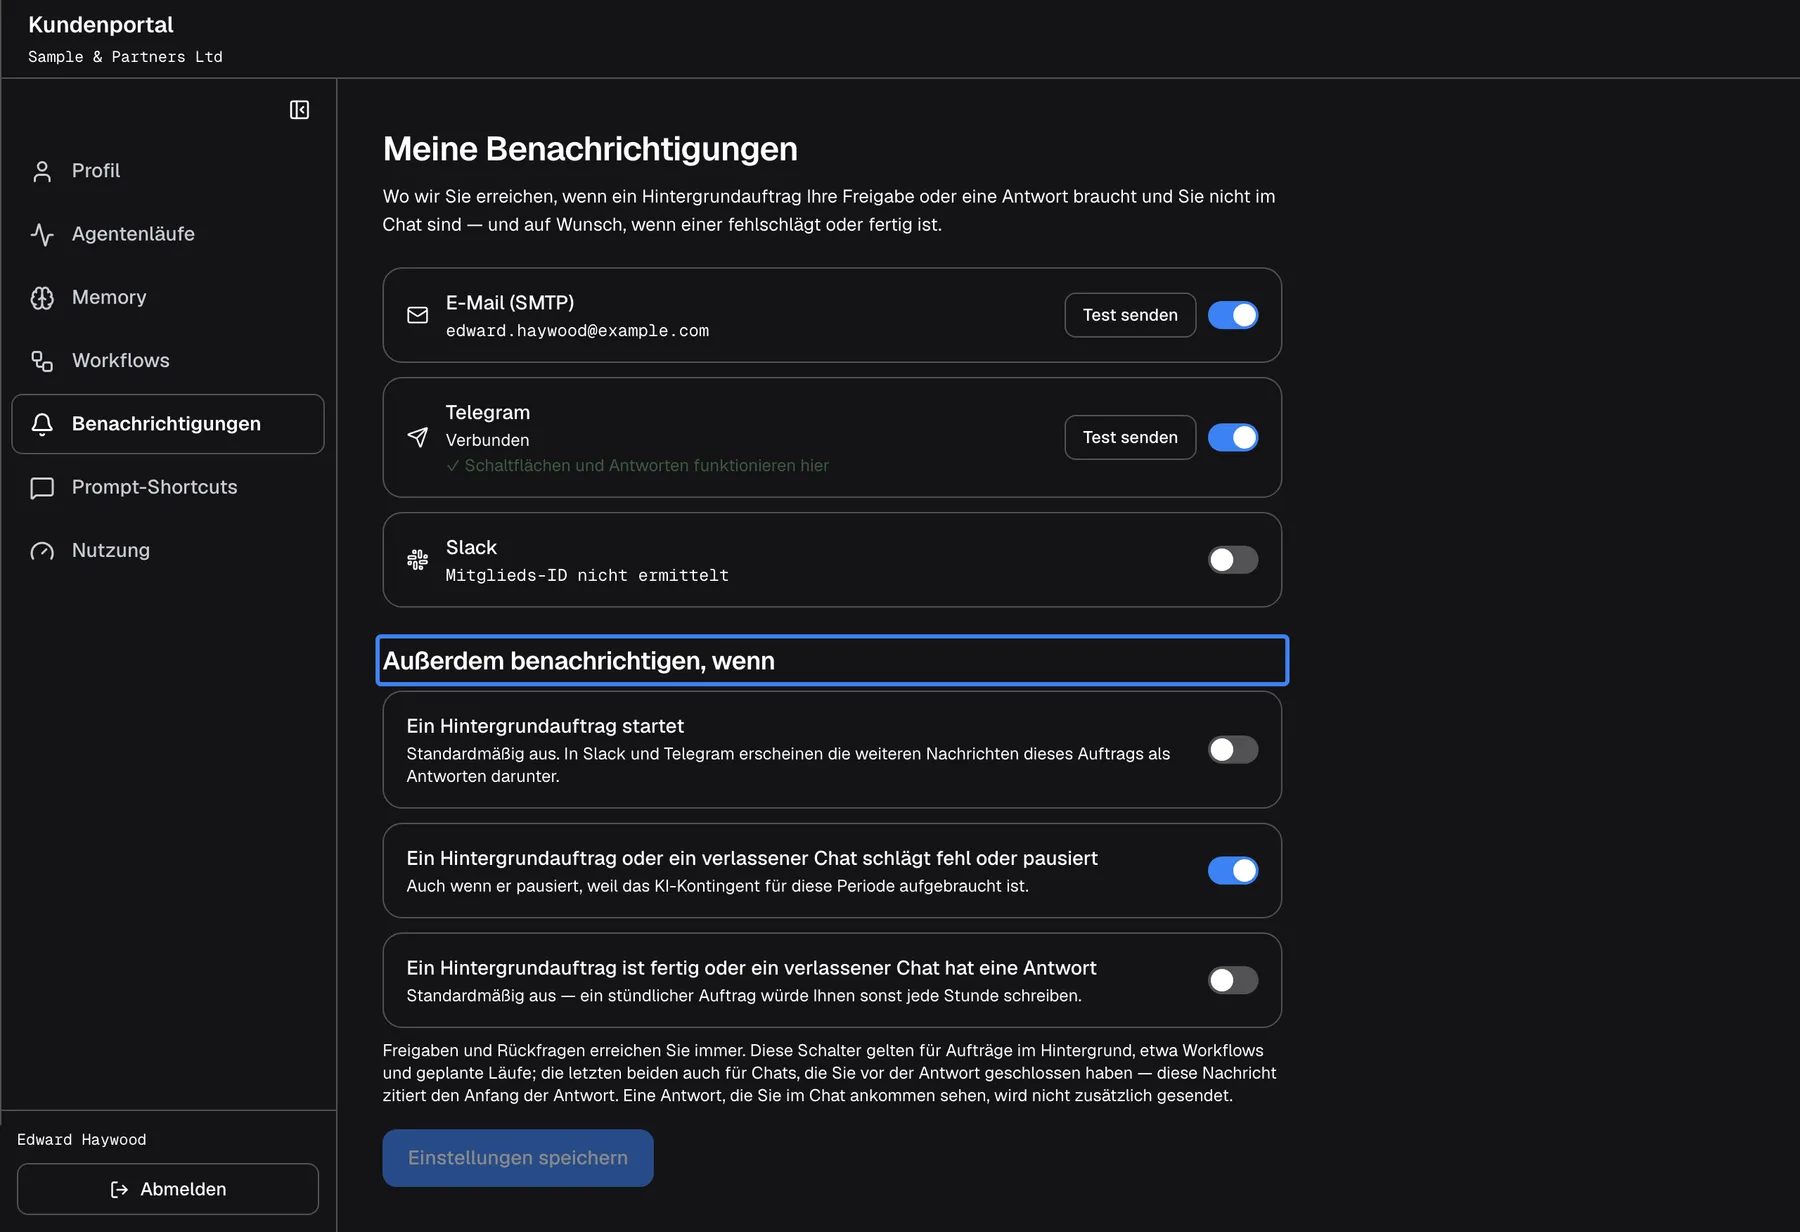Screen dimensions: 1800x1232
Task: Click the 'Außerdem benachrichtigen, wenn' heading
Action: coord(579,661)
